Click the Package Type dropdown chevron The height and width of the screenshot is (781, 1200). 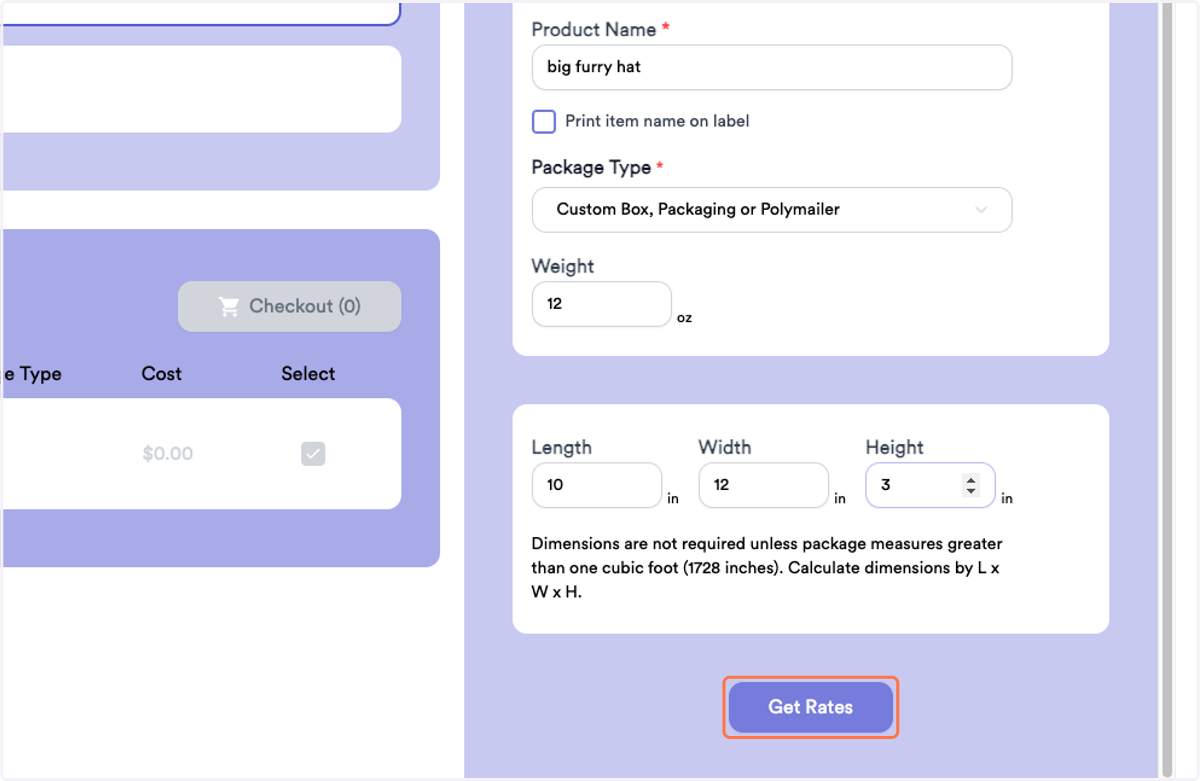pos(981,210)
